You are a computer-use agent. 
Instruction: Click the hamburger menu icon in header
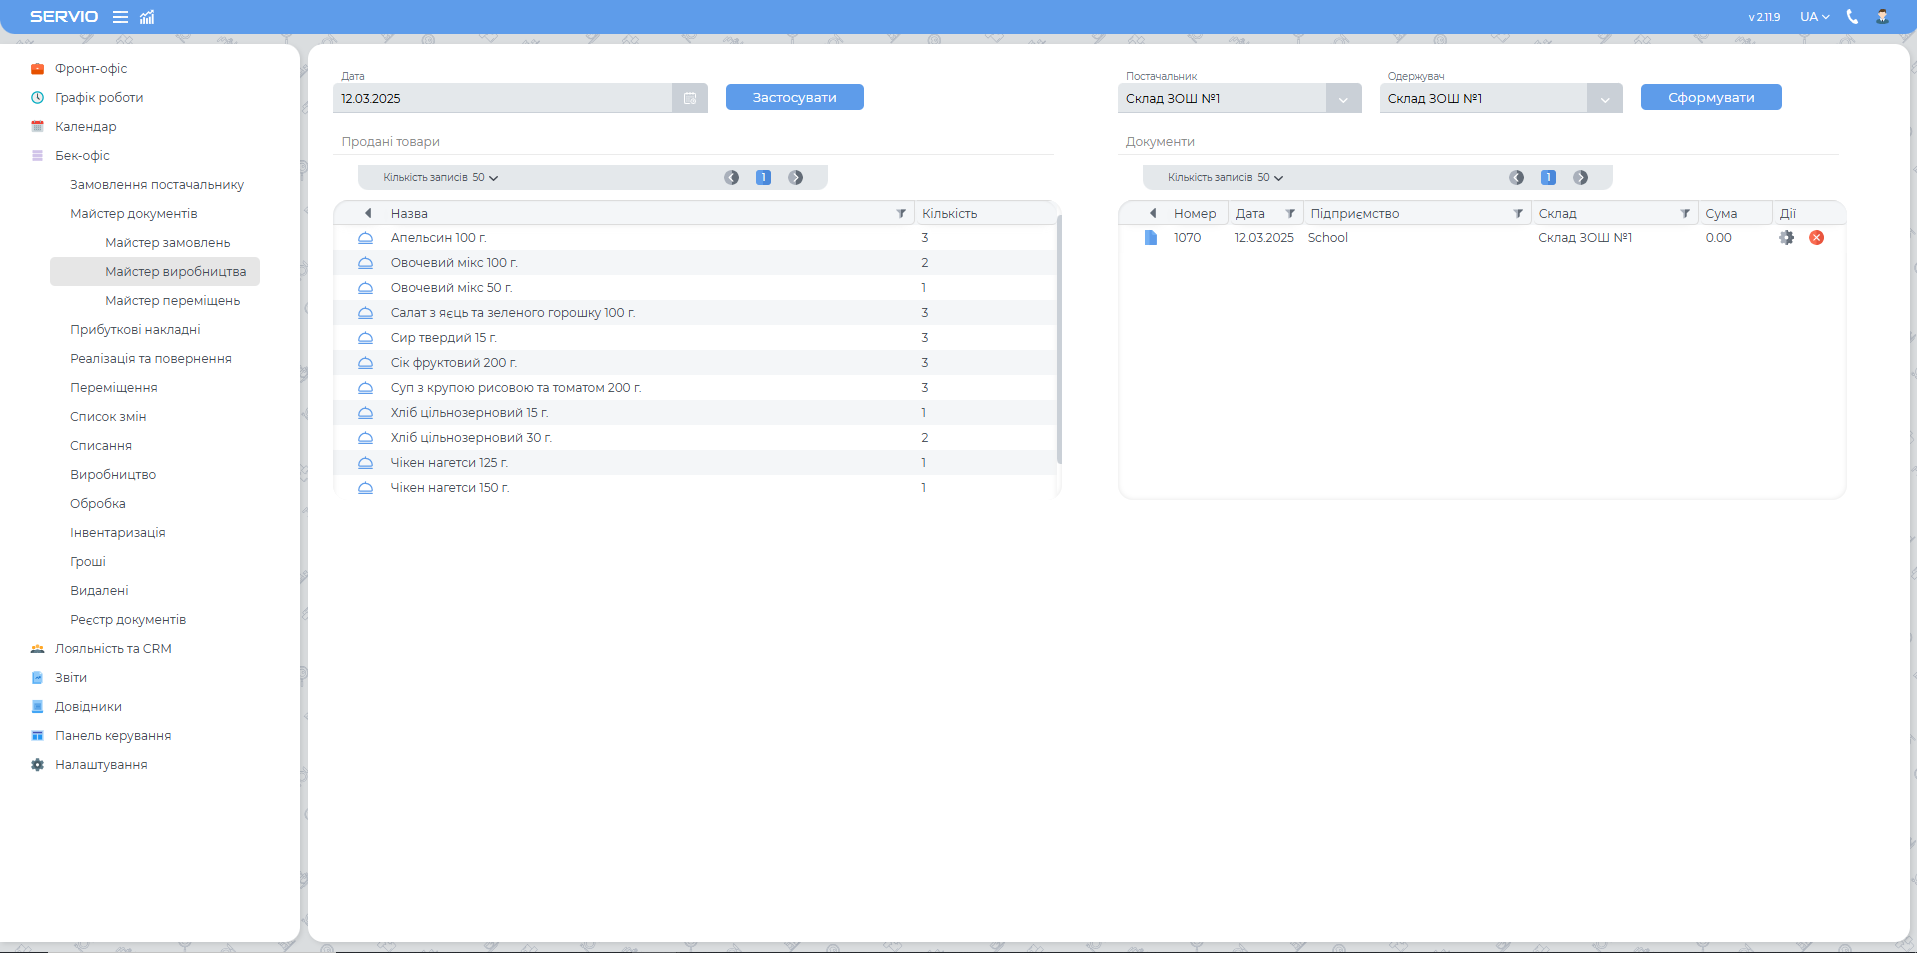click(120, 17)
